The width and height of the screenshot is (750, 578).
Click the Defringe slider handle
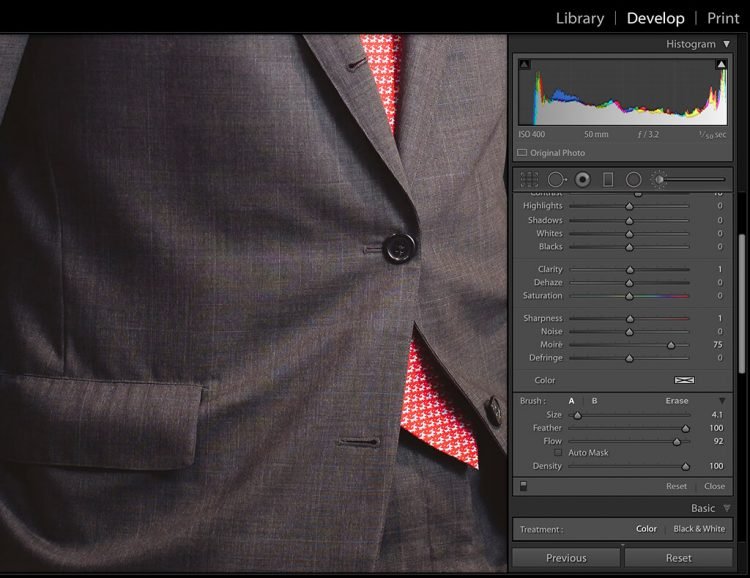629,358
